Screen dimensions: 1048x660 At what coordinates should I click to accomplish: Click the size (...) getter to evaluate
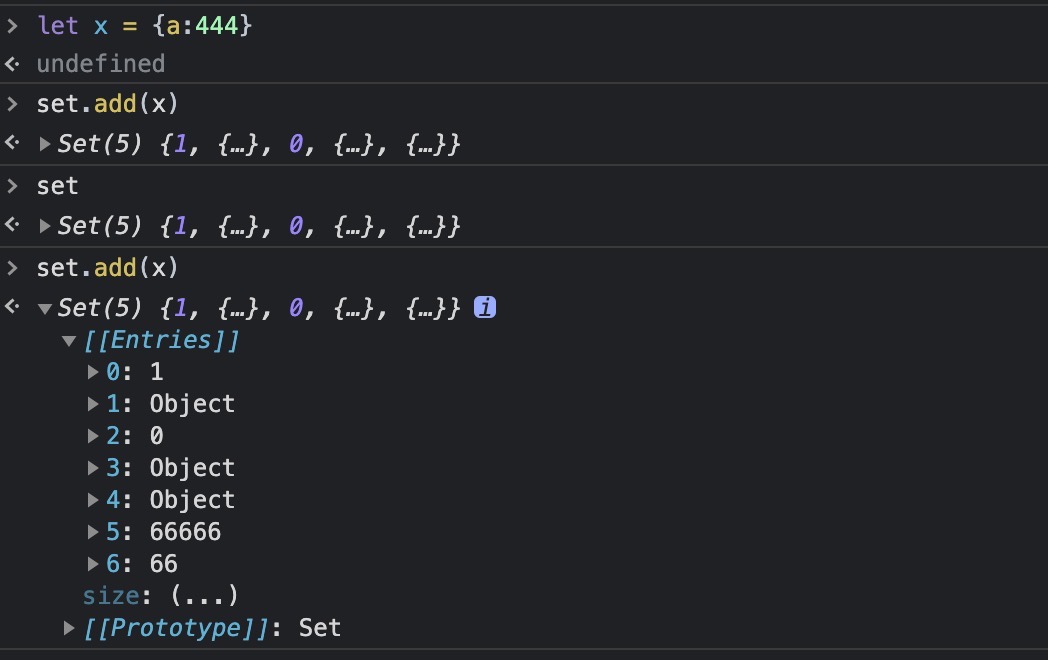(204, 597)
